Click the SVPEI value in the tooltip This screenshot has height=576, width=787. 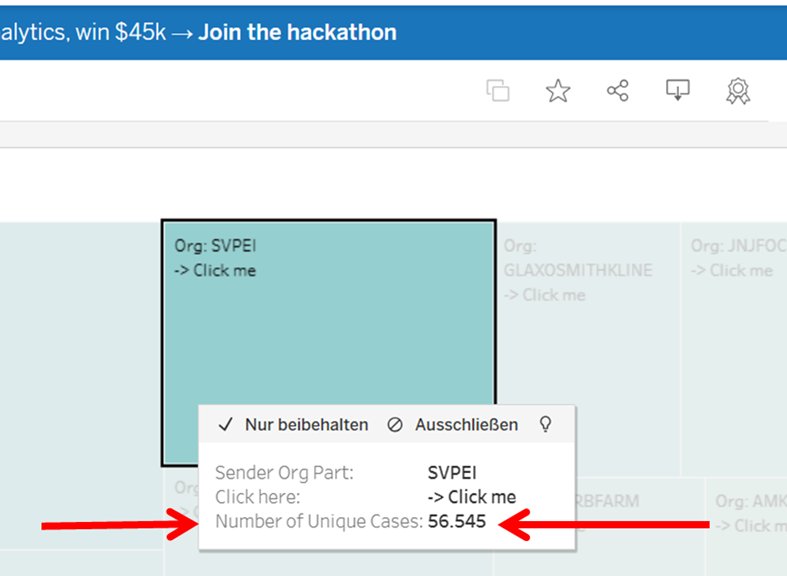click(x=452, y=473)
